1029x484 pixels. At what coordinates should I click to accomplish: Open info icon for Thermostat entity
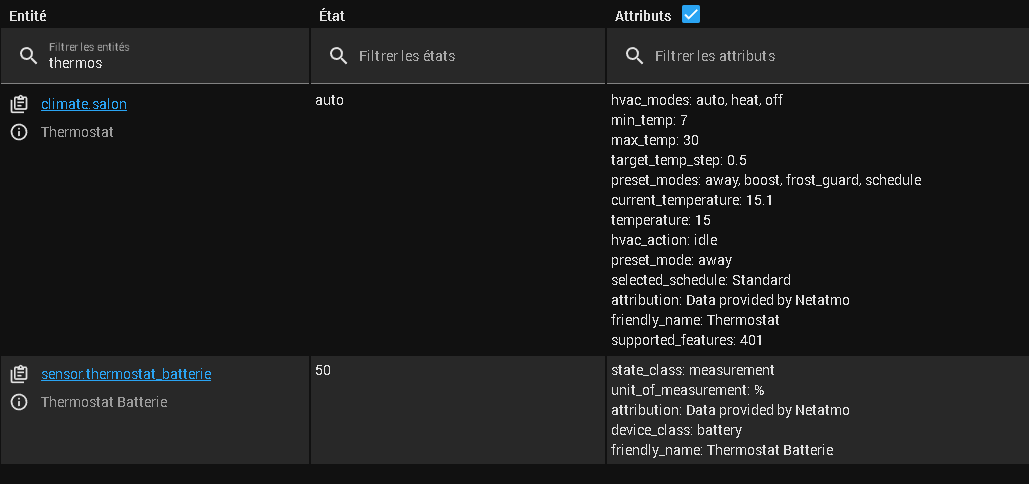[x=18, y=132]
